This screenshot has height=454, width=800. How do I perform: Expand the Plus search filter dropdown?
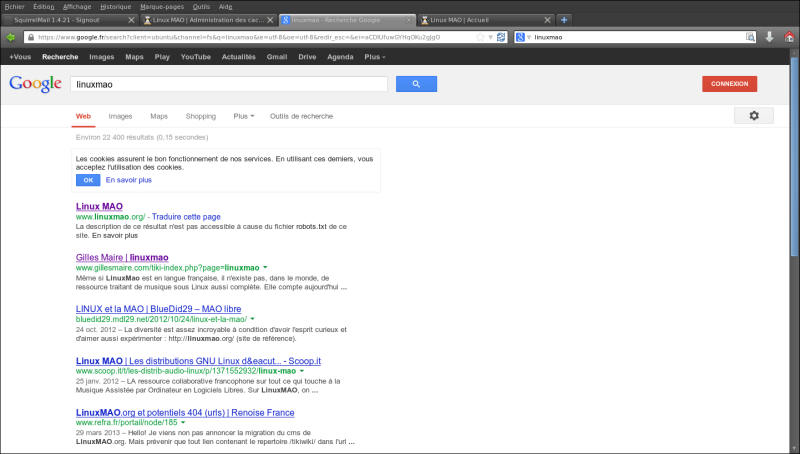tap(243, 116)
